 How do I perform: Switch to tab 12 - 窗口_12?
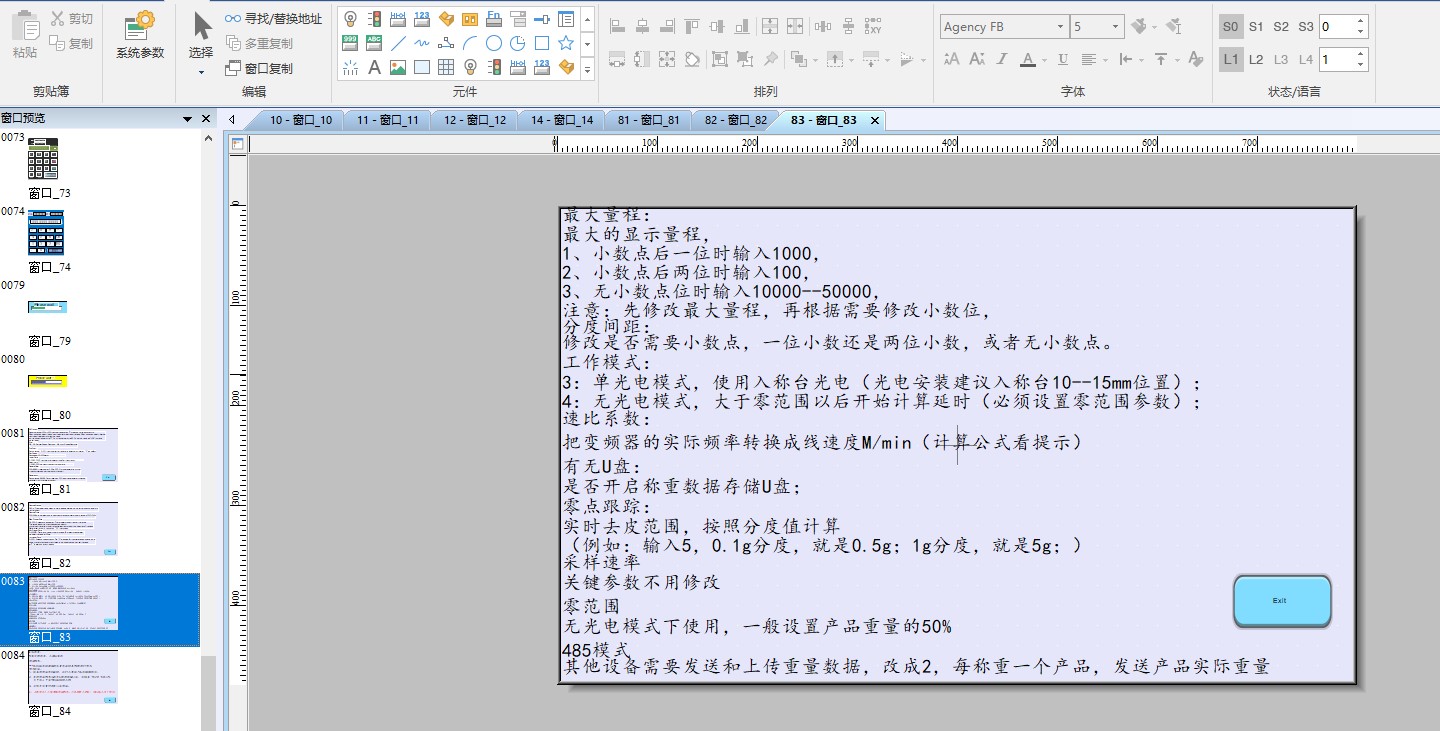coord(474,120)
